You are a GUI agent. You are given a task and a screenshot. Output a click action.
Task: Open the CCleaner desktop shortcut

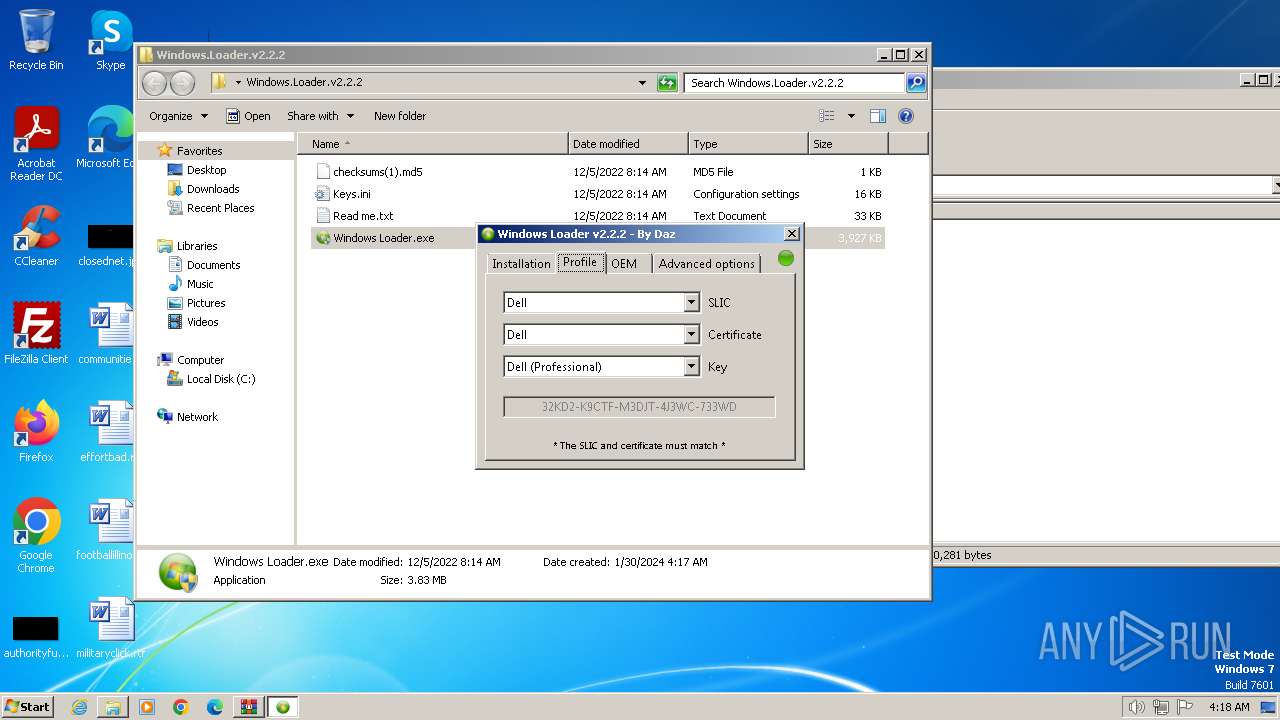[36, 236]
